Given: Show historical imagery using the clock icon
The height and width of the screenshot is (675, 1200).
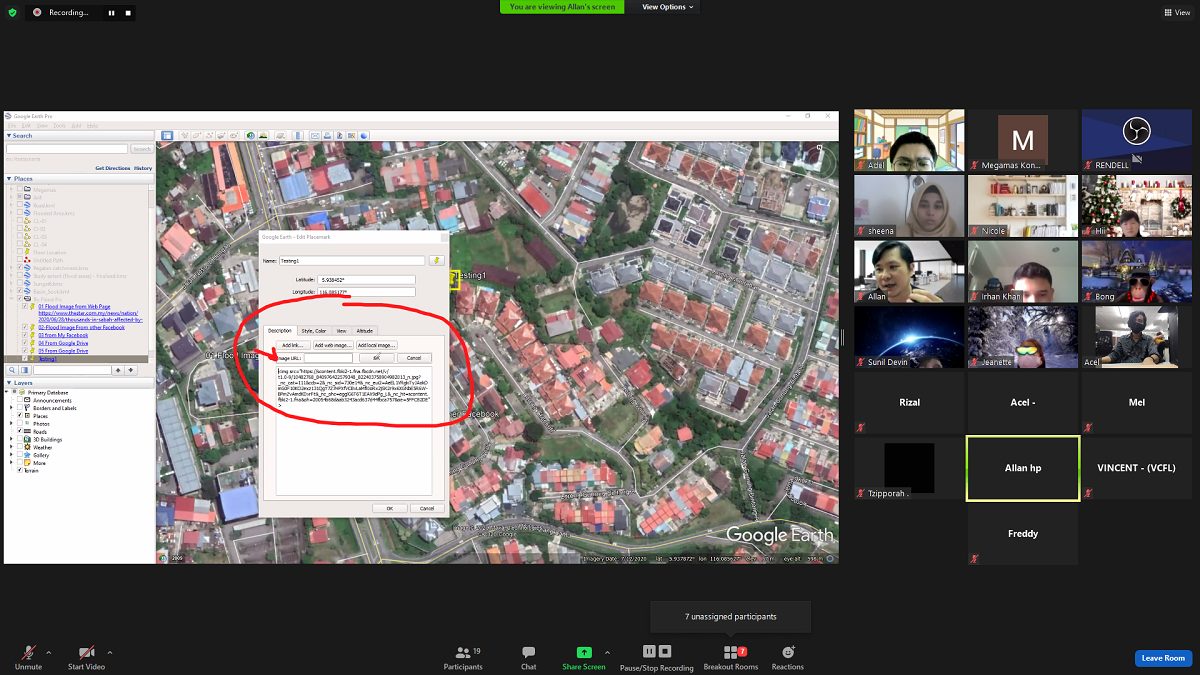Looking at the screenshot, I should 251,135.
